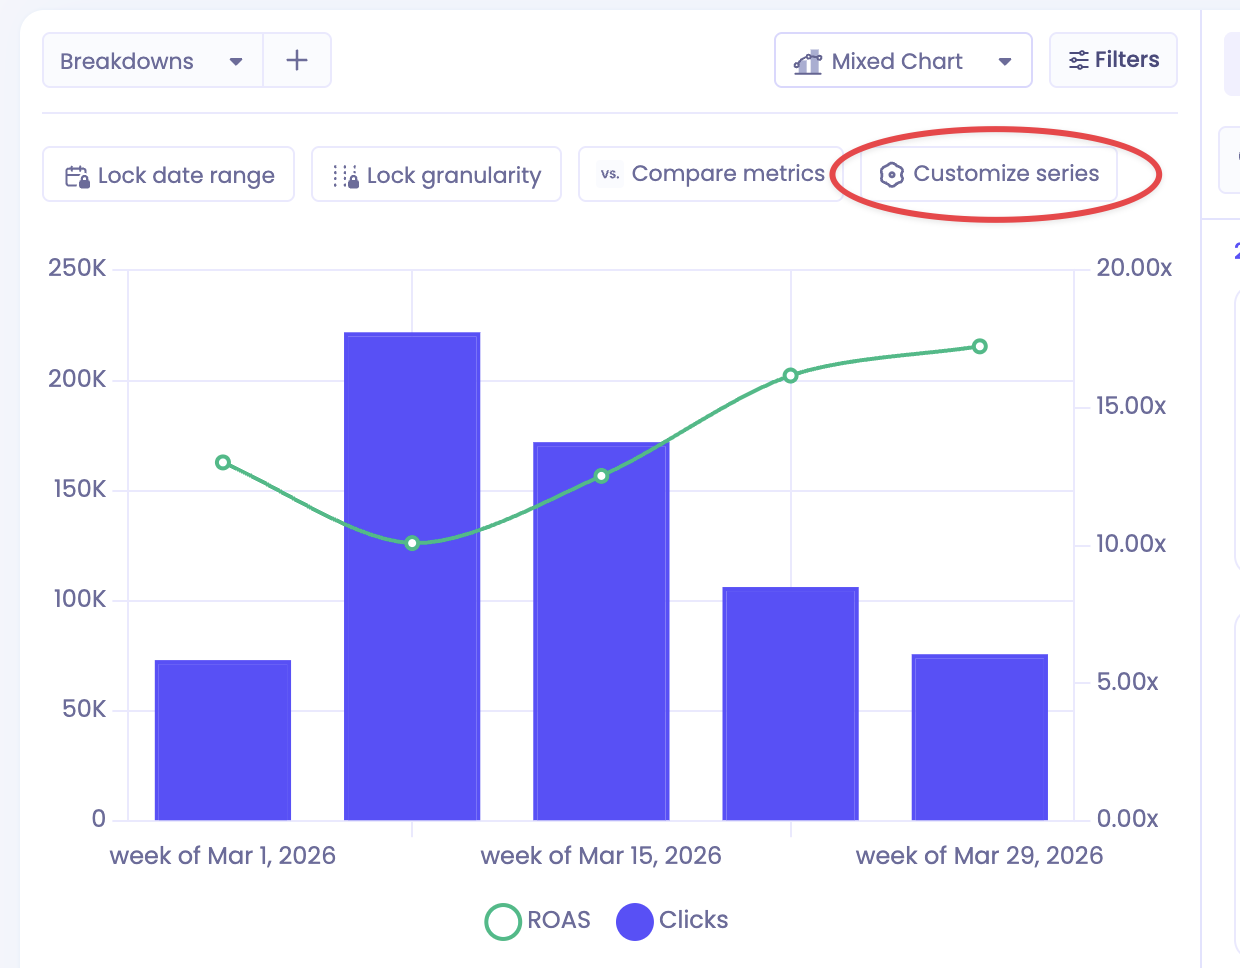Click the Mixed Chart icon
Screen dimensions: 1240x968
pos(807,62)
